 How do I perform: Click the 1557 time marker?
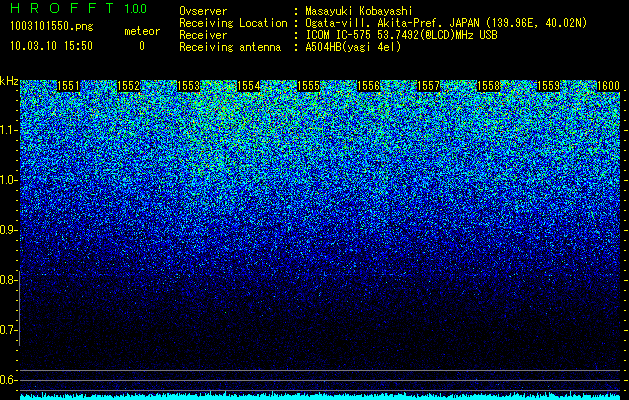tap(428, 86)
